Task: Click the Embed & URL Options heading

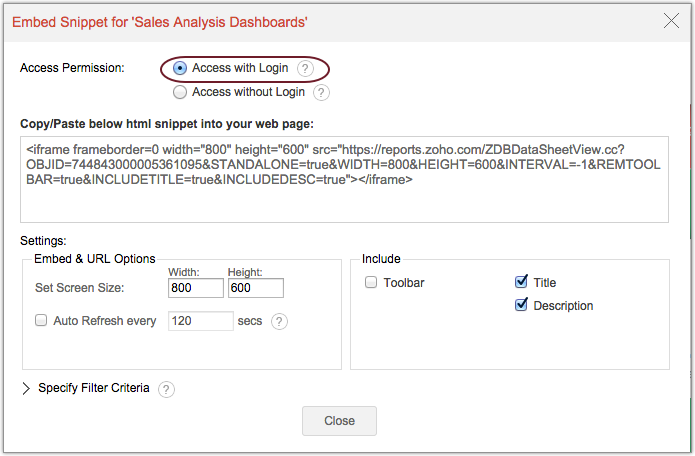Action: pyautogui.click(x=94, y=259)
